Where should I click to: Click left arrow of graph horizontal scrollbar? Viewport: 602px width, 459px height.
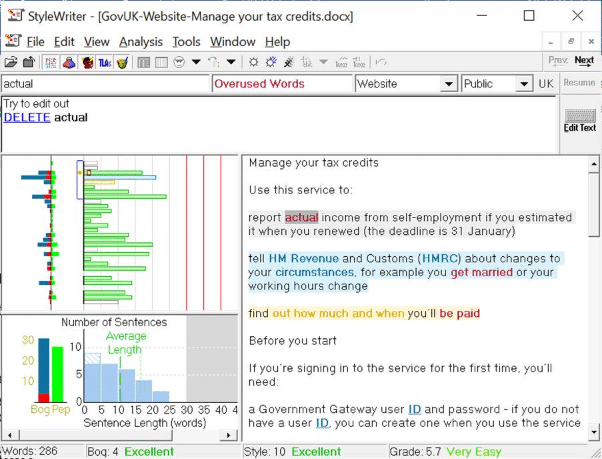pos(10,435)
